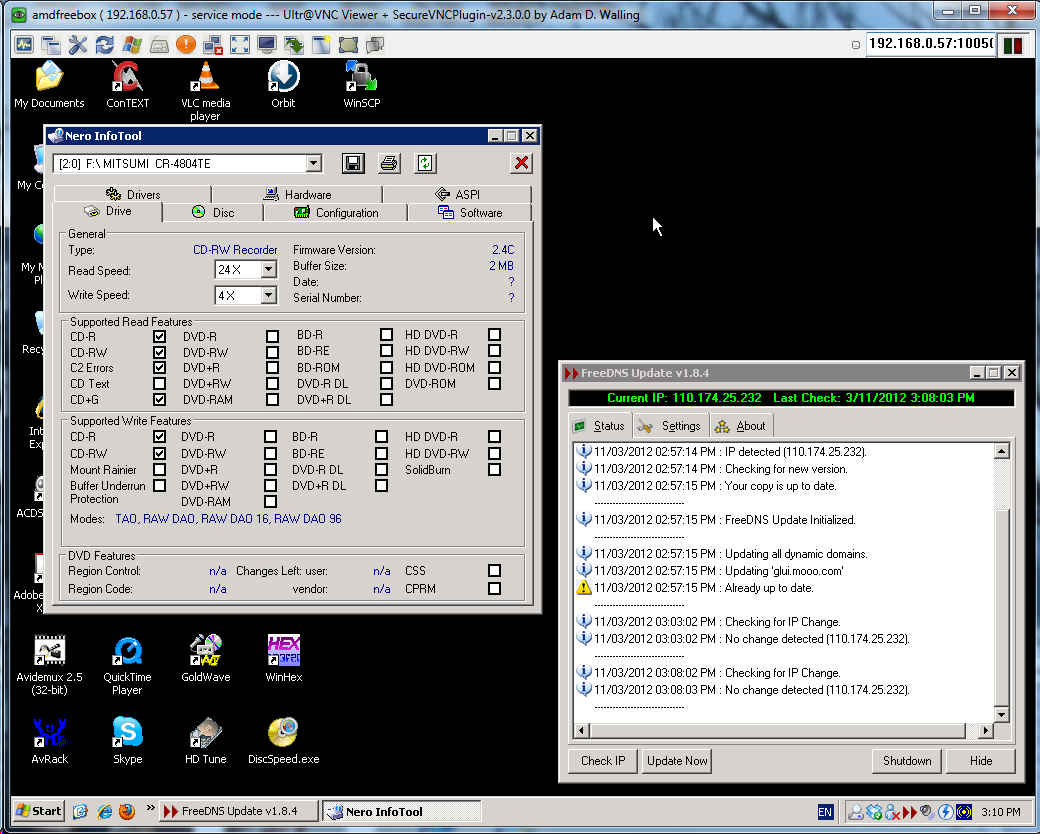
Task: Toggle Mount Rainier write checkbox
Action: click(x=159, y=470)
